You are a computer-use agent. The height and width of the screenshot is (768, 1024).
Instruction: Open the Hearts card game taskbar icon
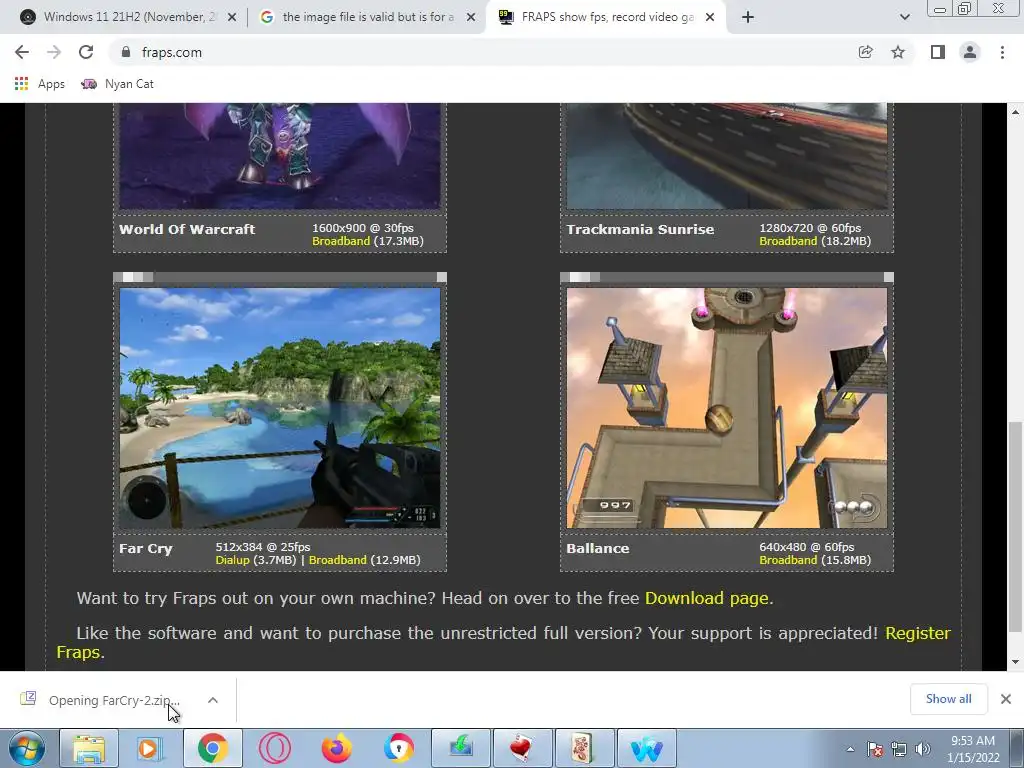pyautogui.click(x=522, y=748)
